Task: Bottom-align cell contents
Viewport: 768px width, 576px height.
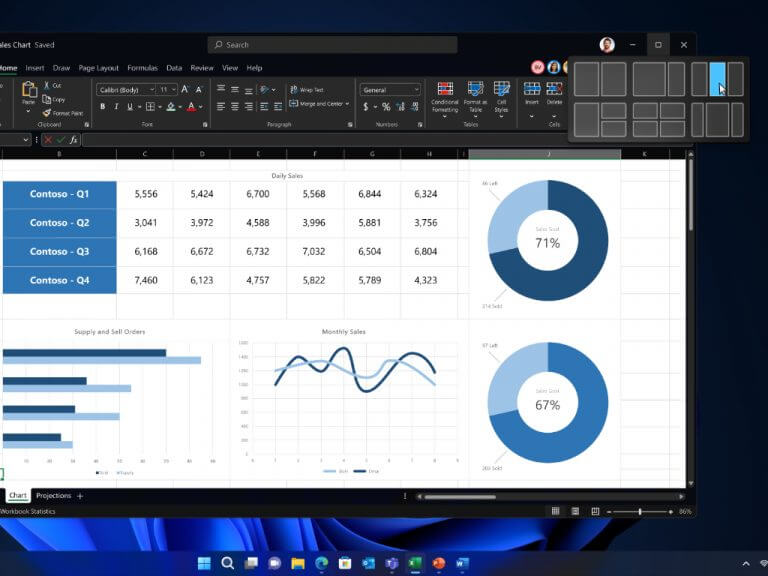Action: 249,90
